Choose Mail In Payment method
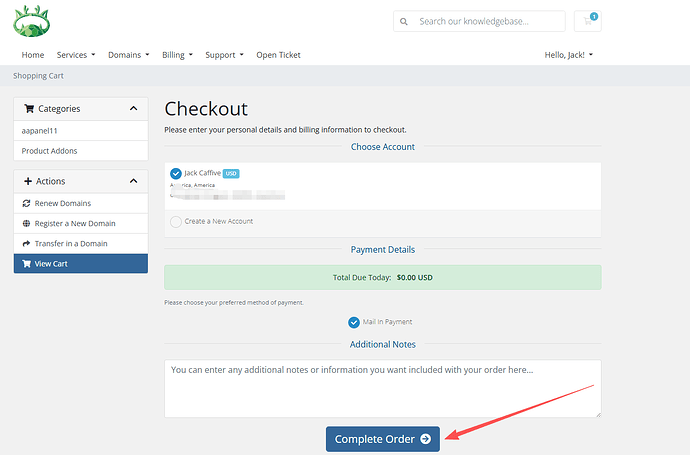Image resolution: width=690 pixels, height=455 pixels. [x=354, y=322]
